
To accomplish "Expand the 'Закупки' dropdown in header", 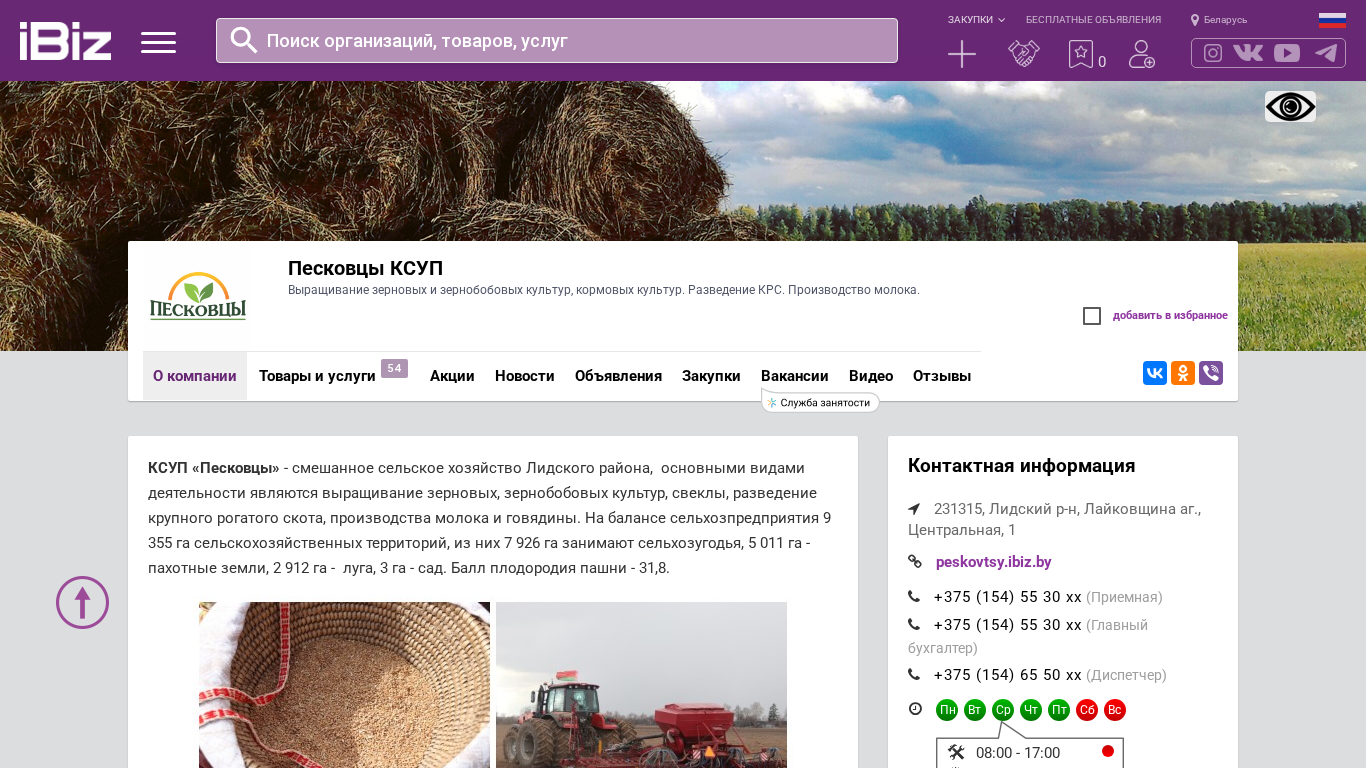I will [x=976, y=20].
